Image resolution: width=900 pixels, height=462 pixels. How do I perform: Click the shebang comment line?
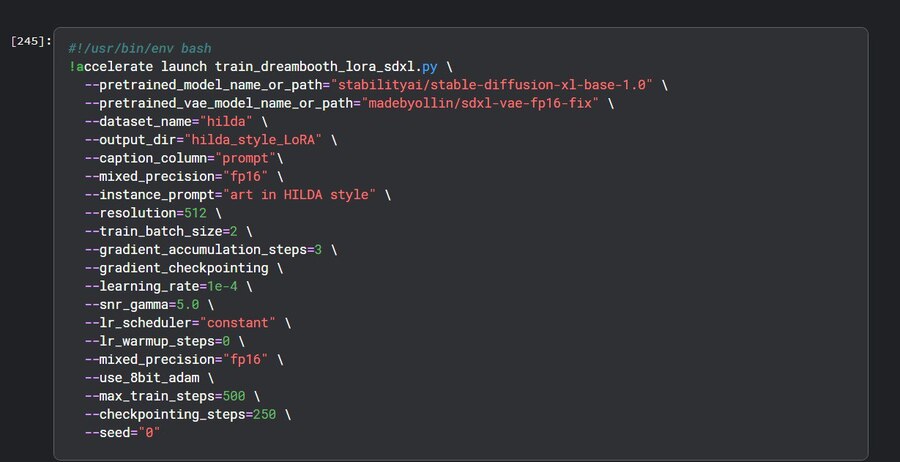(x=140, y=48)
